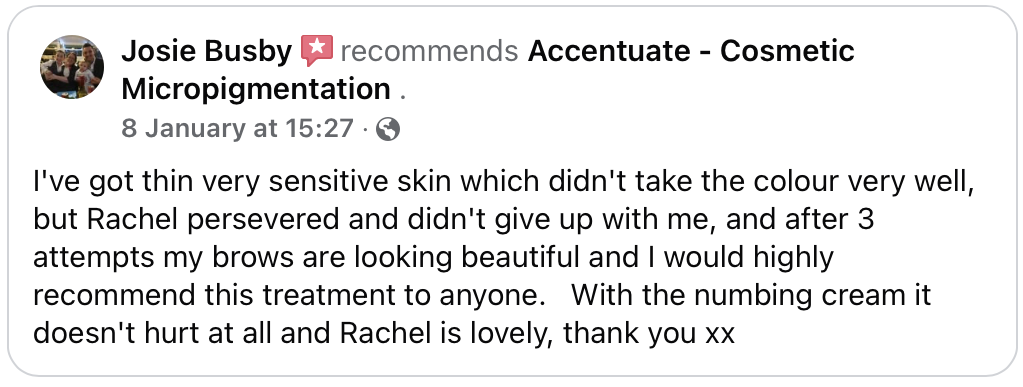Click the period after Micropigmentation
The height and width of the screenshot is (387, 1023).
click(403, 98)
